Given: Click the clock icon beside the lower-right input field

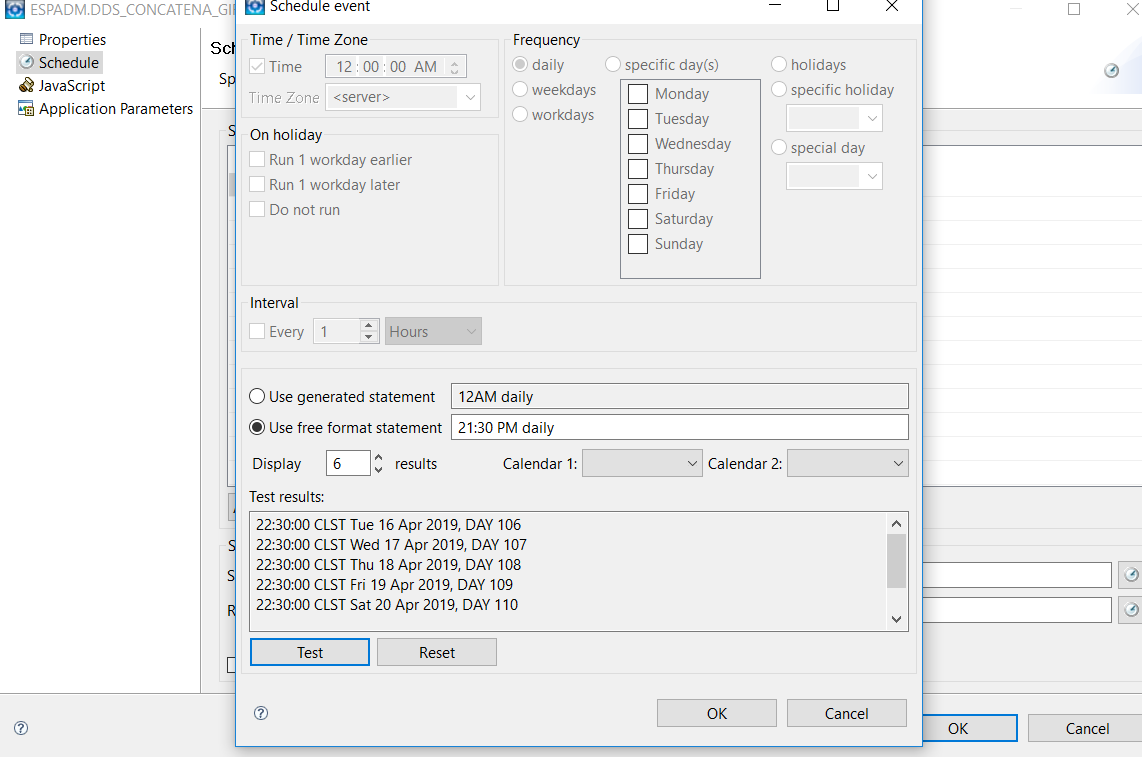Looking at the screenshot, I should (x=1130, y=609).
